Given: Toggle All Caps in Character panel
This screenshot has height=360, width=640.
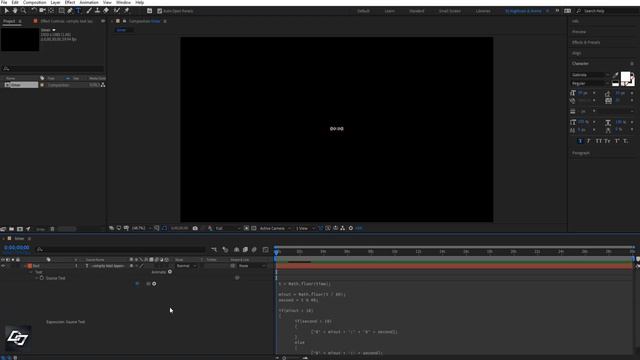Looking at the screenshot, I should [598, 141].
